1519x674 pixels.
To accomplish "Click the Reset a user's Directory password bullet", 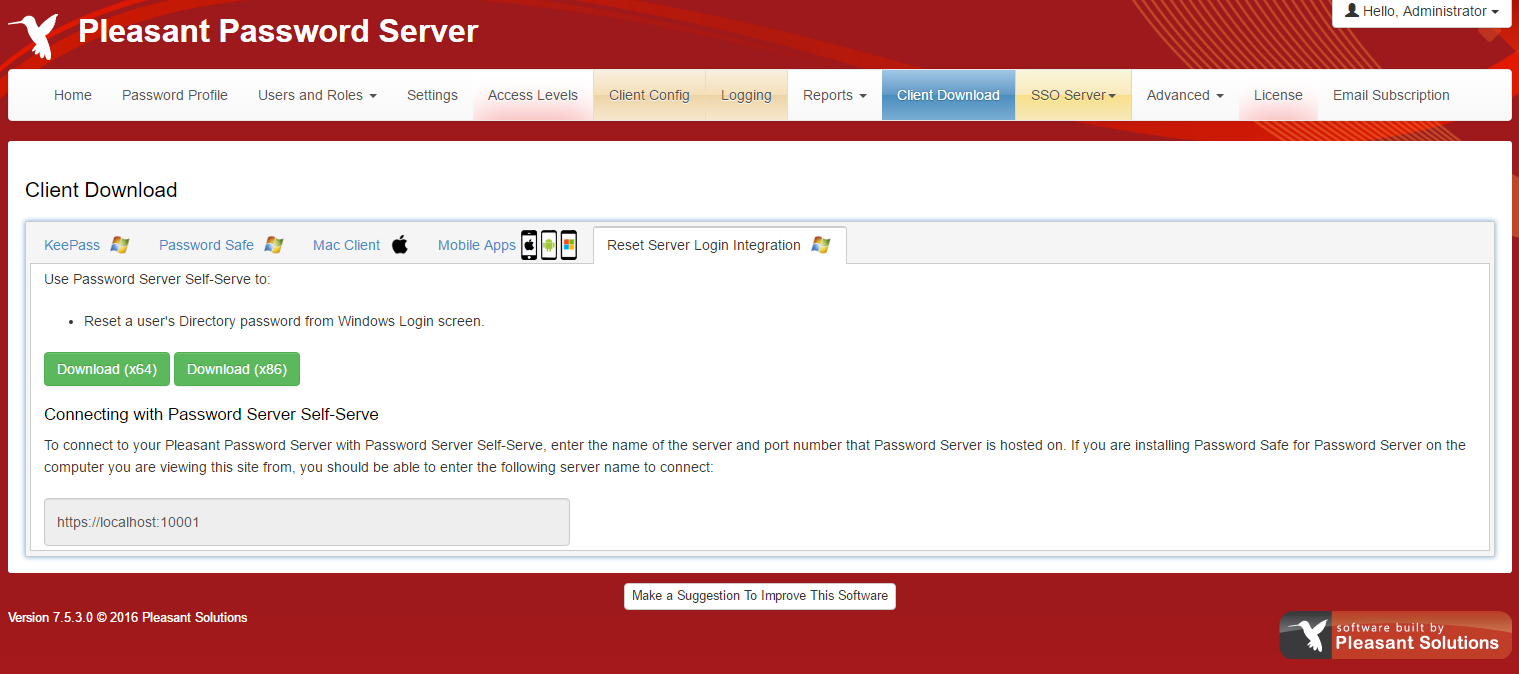I will point(284,321).
